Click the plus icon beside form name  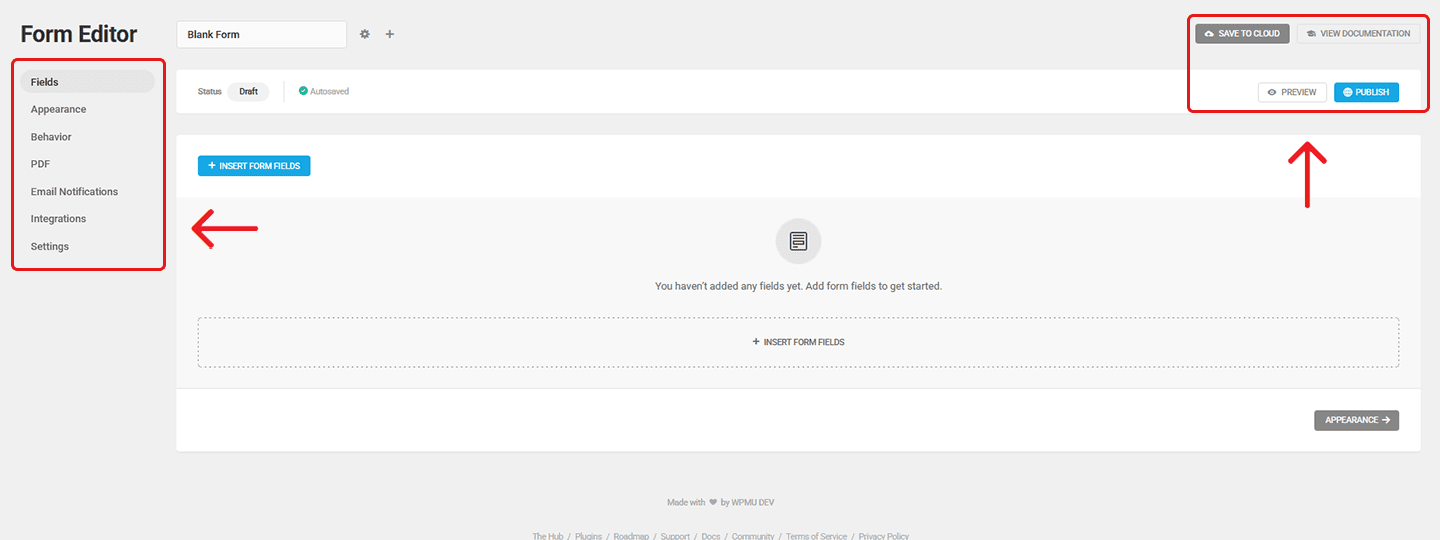(x=390, y=34)
